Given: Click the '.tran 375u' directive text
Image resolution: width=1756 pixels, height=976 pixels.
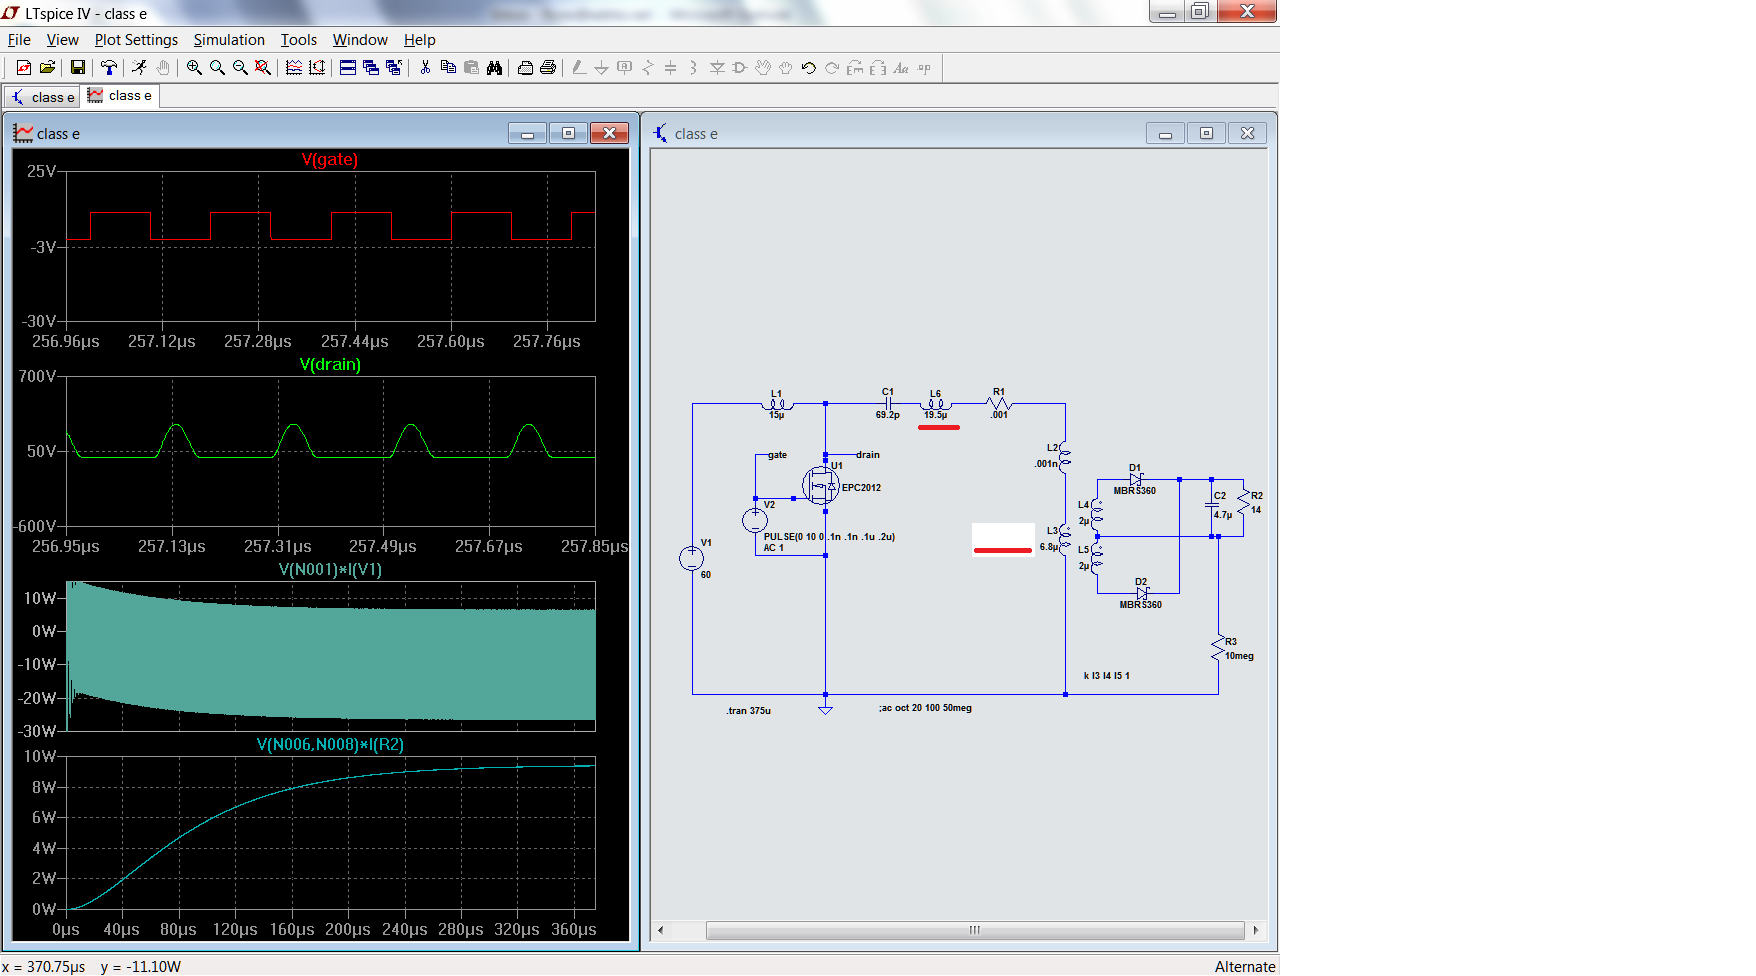Looking at the screenshot, I should 748,711.
